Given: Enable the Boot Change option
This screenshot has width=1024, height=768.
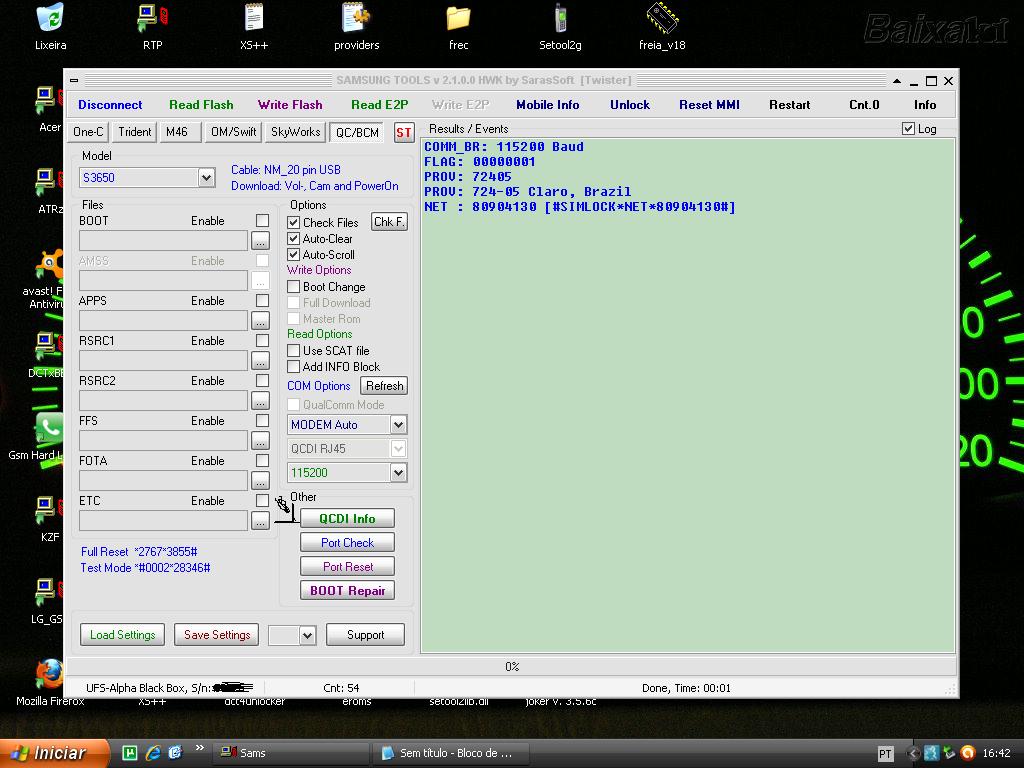Looking at the screenshot, I should pos(294,287).
